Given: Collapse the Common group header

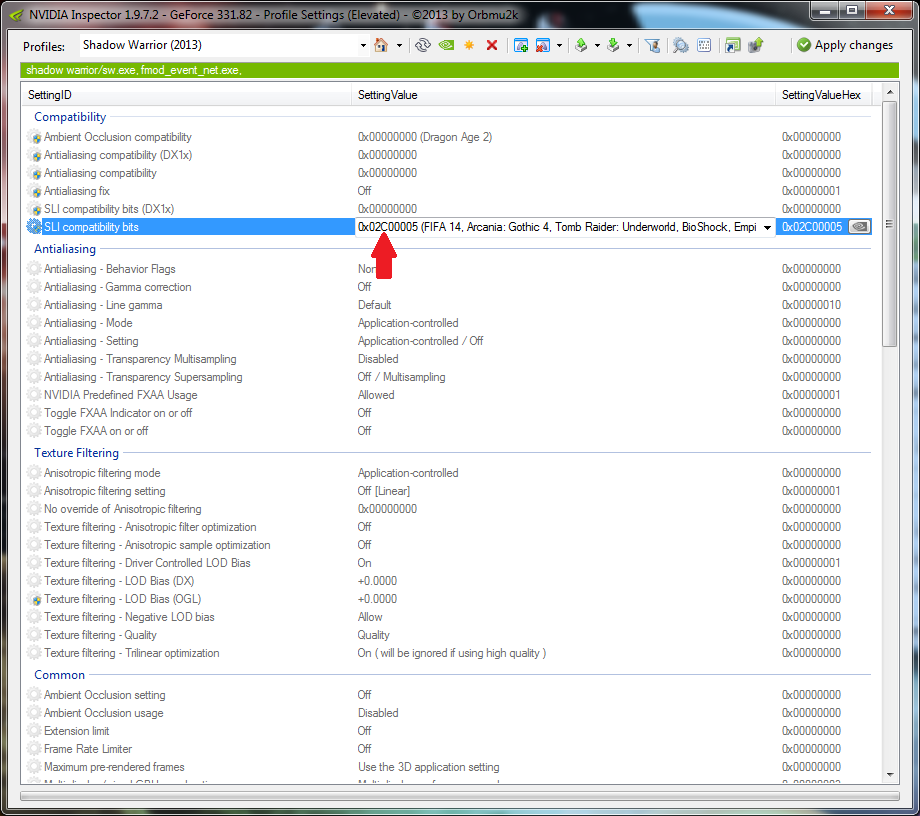Looking at the screenshot, I should click(x=59, y=675).
